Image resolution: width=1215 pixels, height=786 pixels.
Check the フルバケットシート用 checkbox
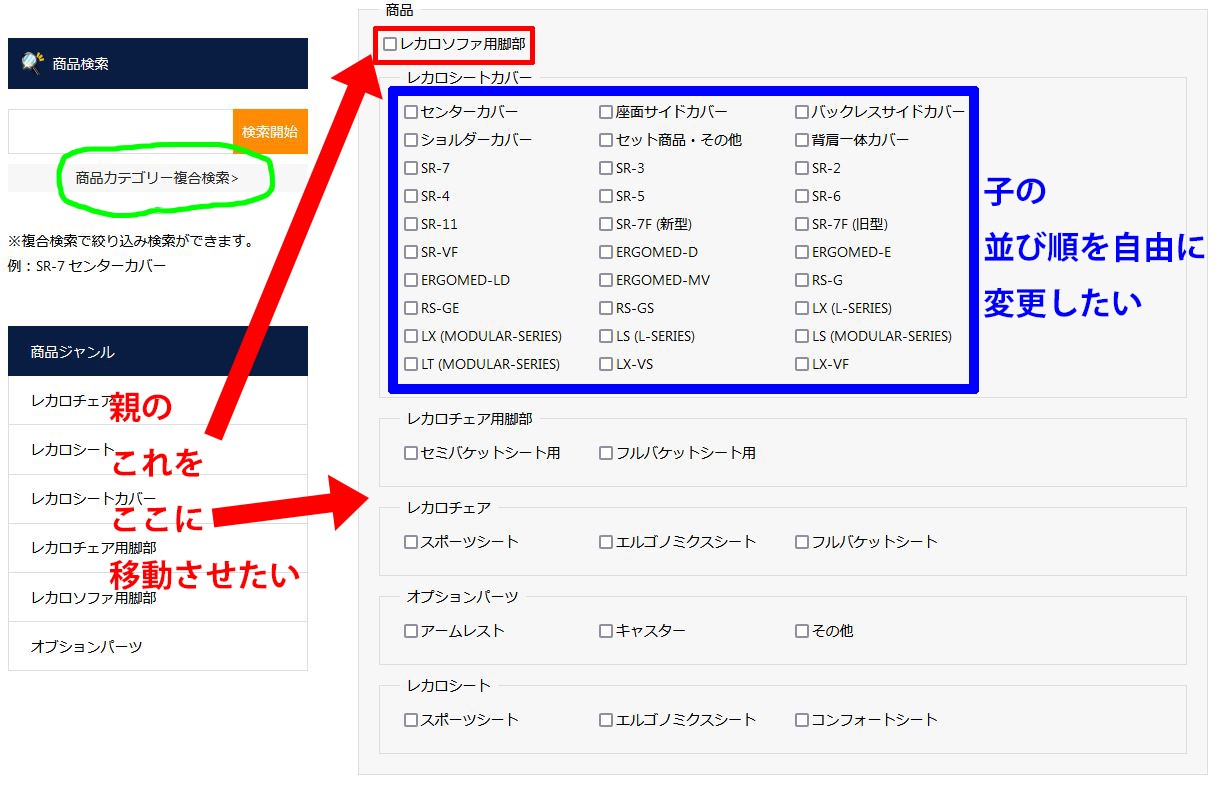pos(606,453)
